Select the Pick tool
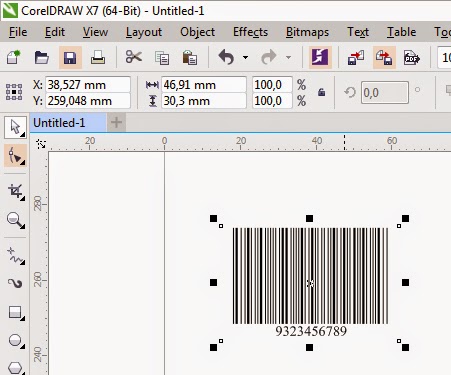Image resolution: width=451 pixels, height=375 pixels. click(15, 127)
